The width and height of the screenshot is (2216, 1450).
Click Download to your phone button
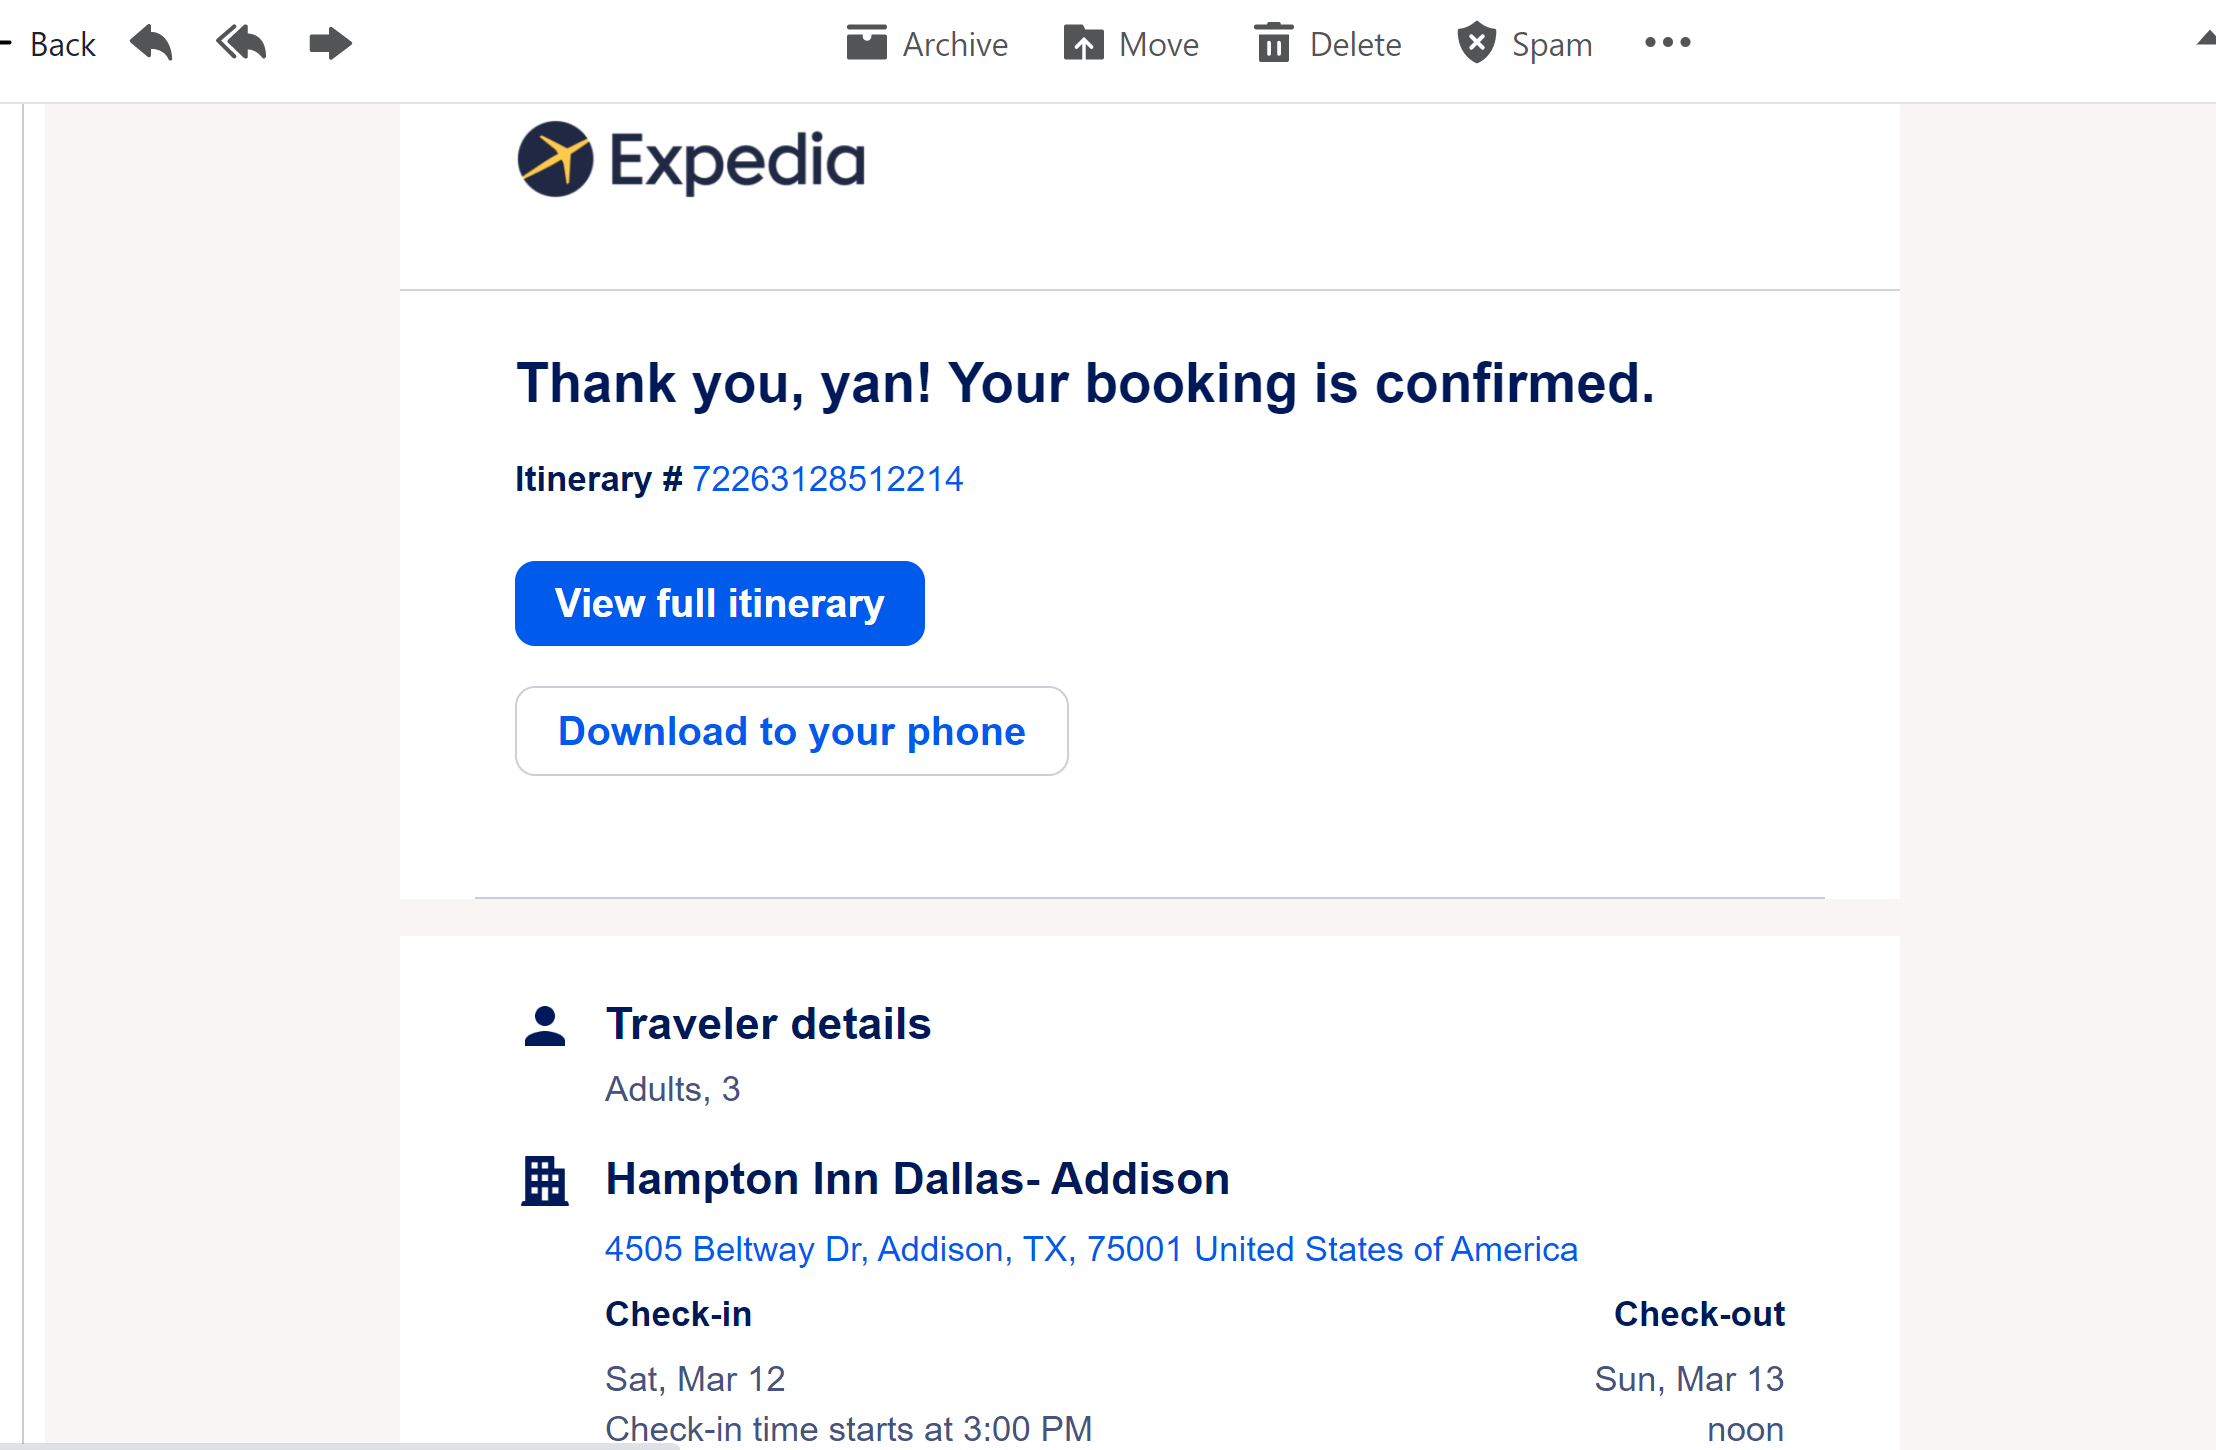[791, 731]
